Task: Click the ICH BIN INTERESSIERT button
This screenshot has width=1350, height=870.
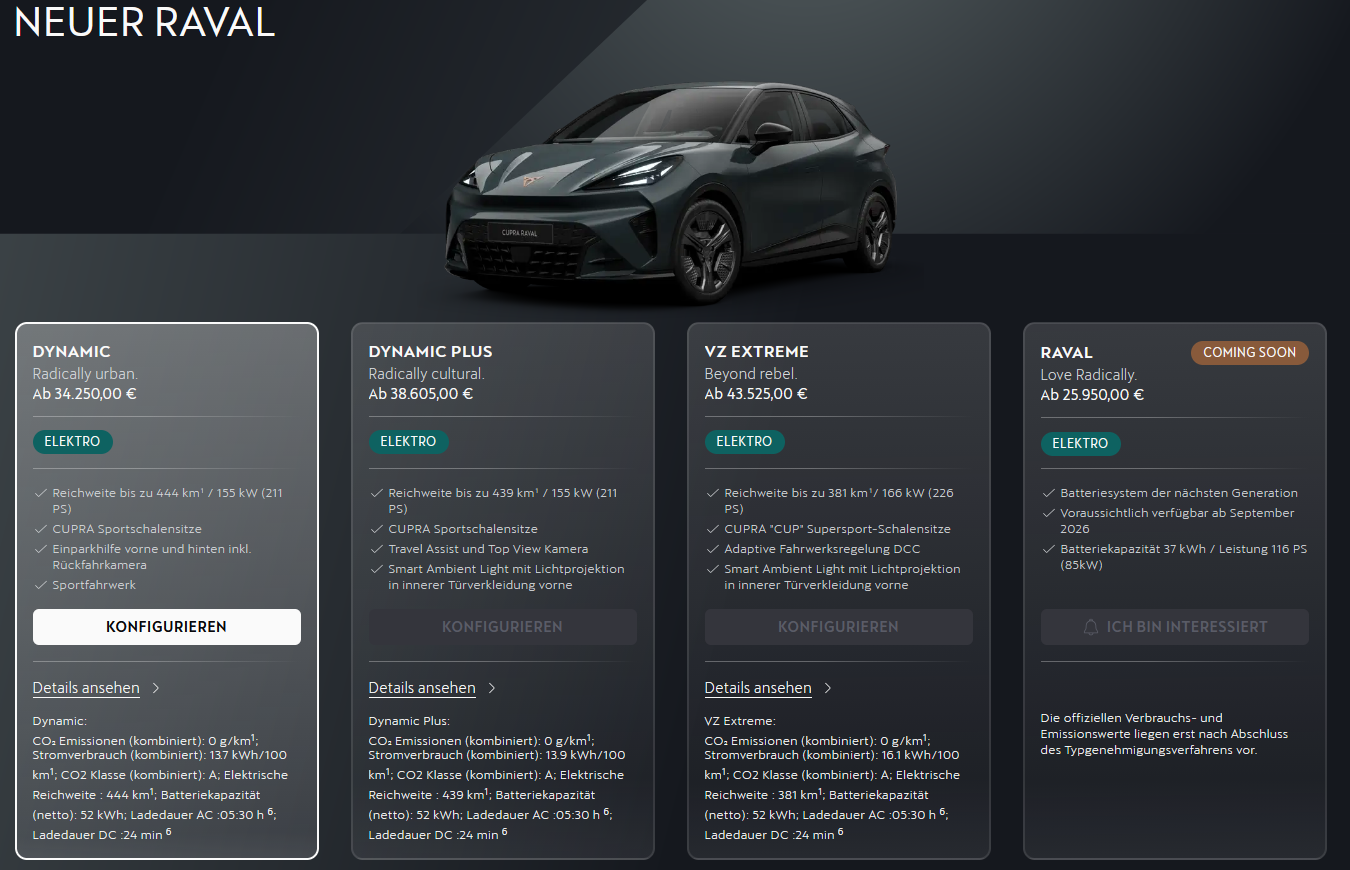Action: pyautogui.click(x=1175, y=627)
